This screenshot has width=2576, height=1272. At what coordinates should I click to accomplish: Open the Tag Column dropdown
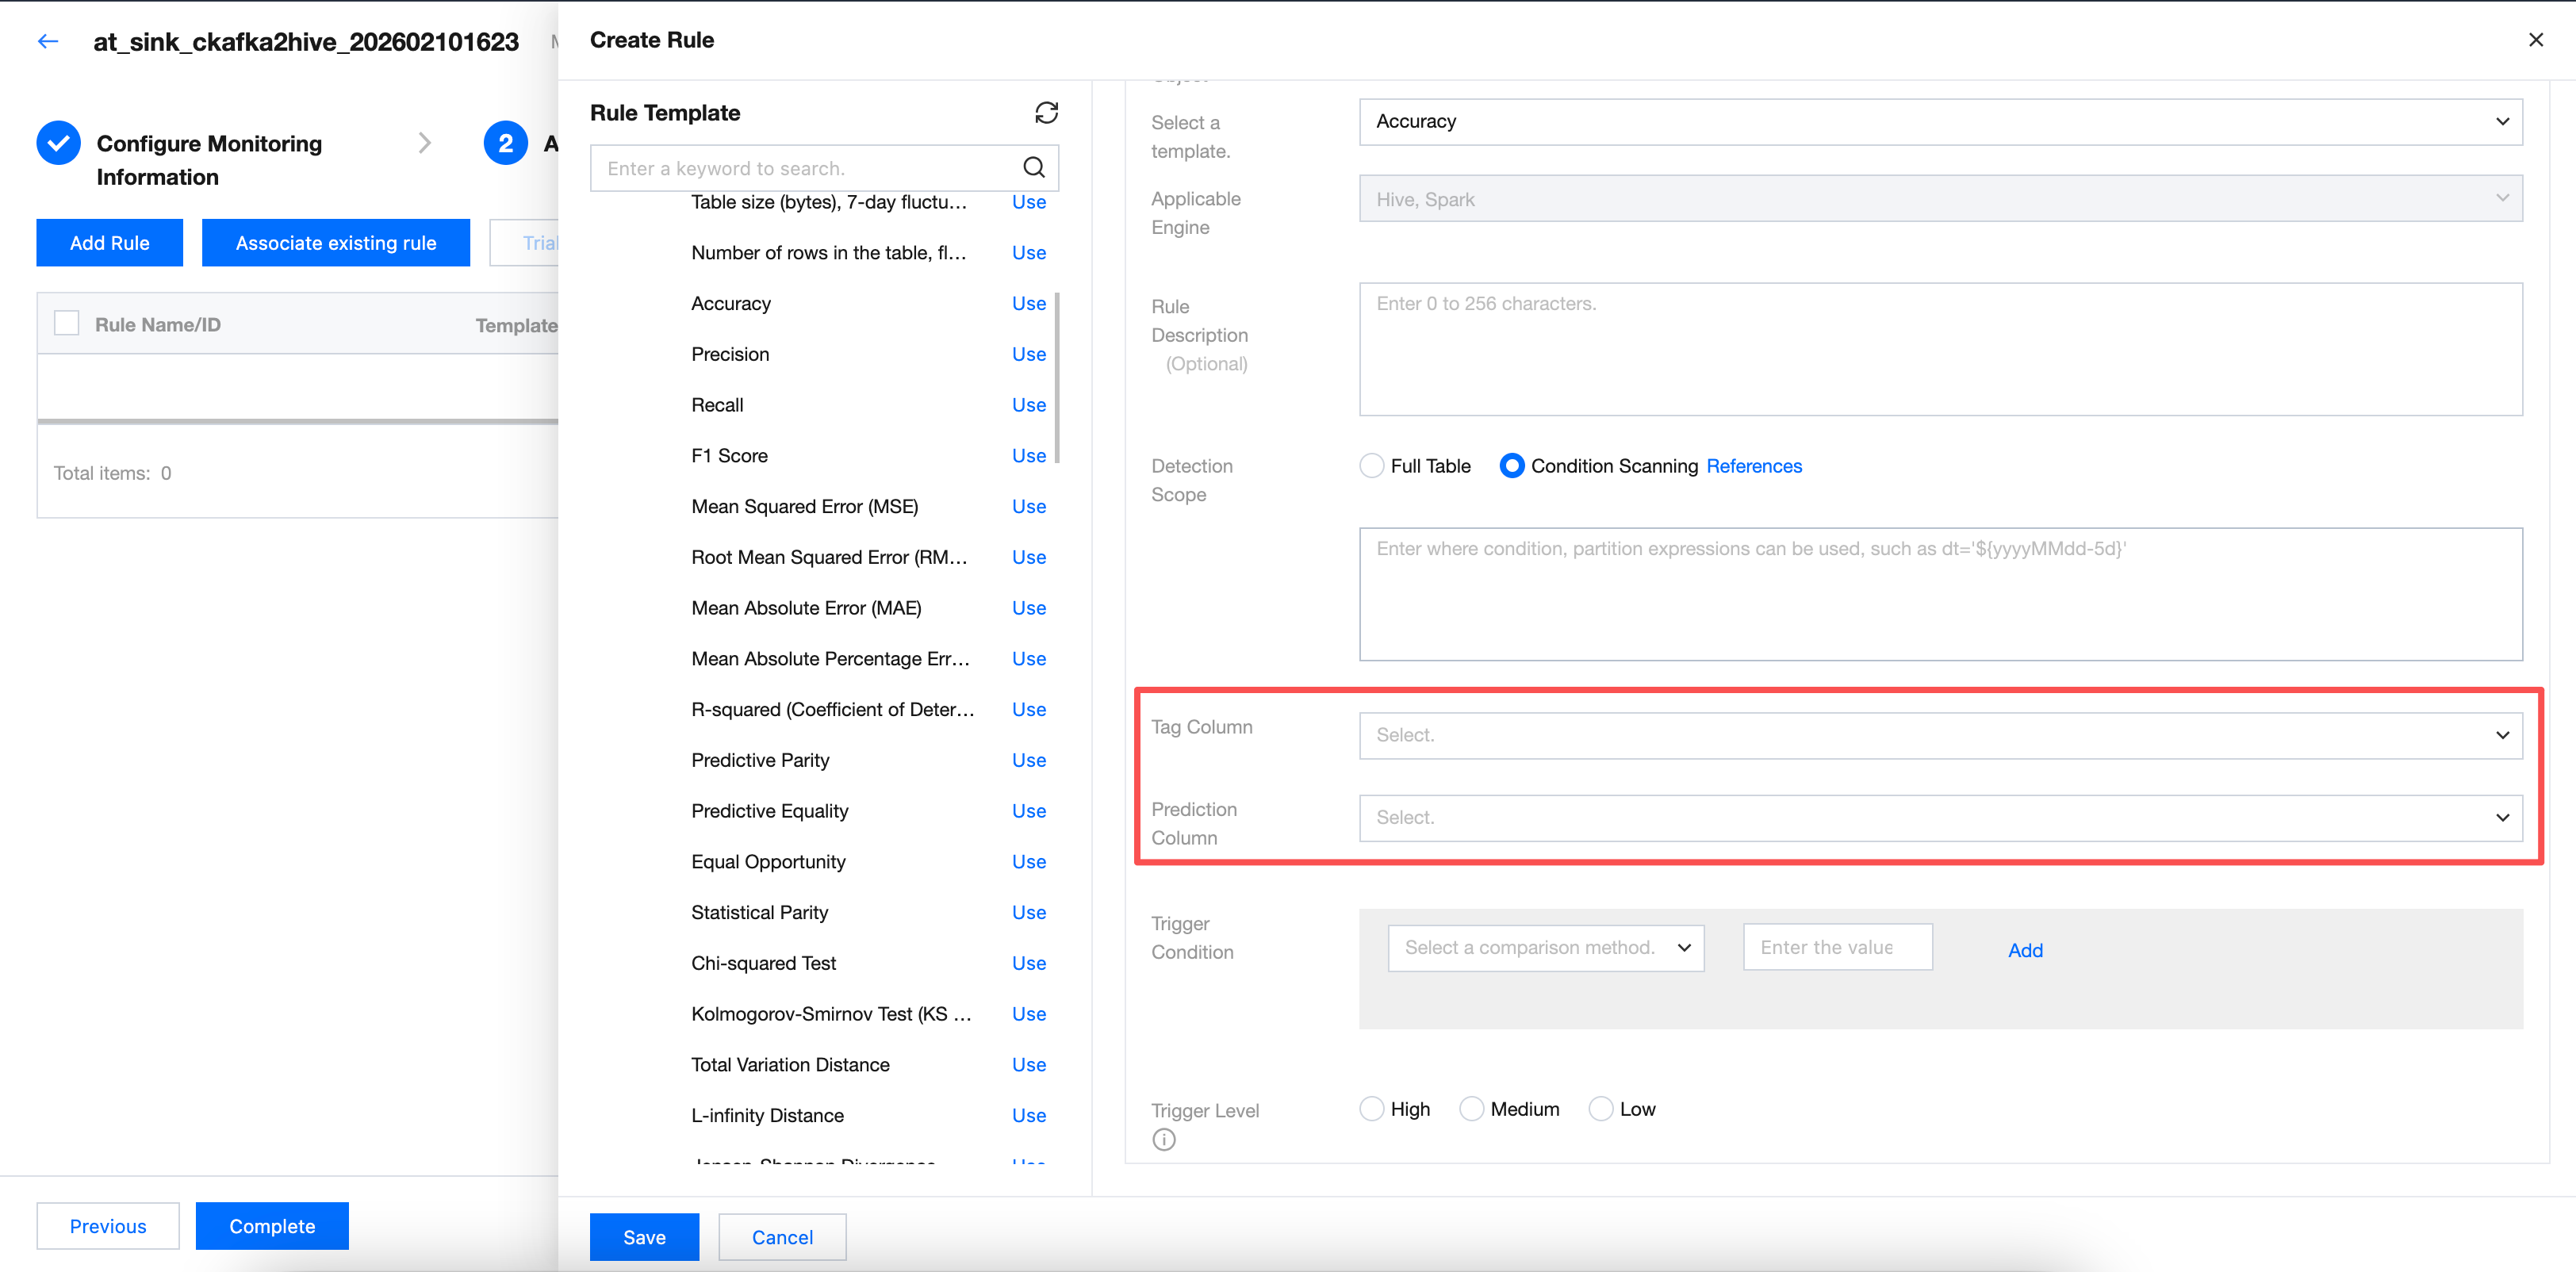pos(1939,735)
